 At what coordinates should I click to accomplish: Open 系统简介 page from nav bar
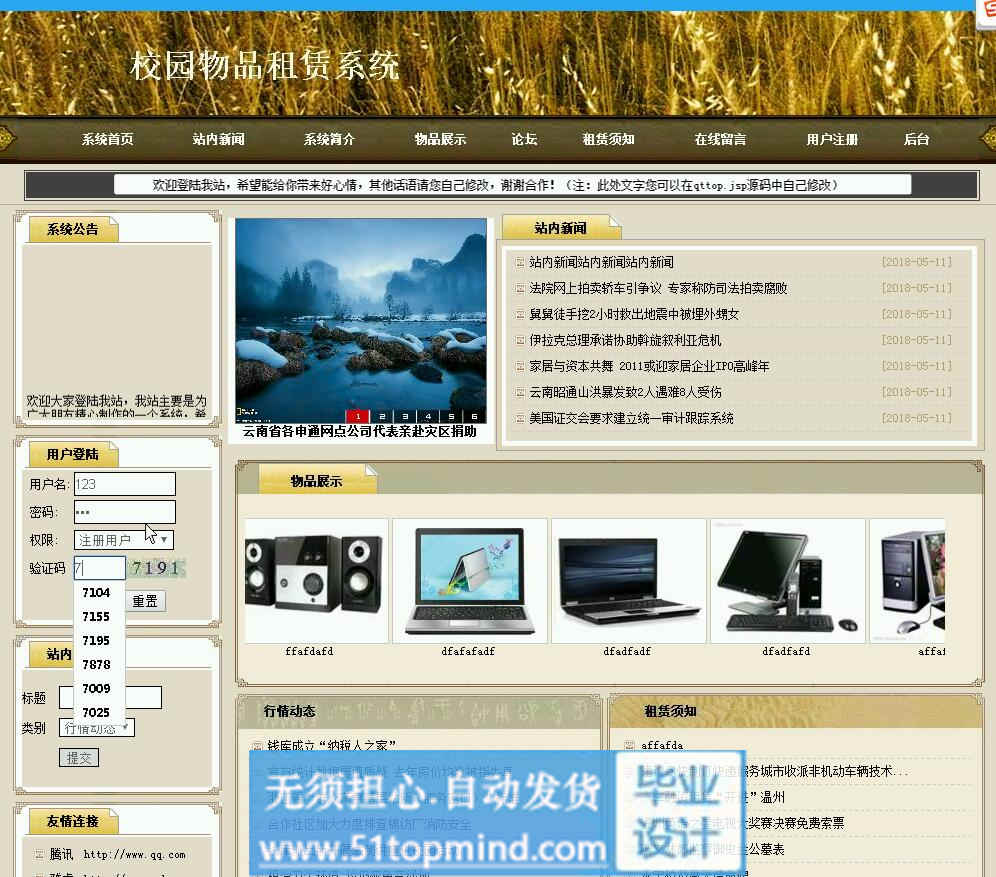coord(329,139)
